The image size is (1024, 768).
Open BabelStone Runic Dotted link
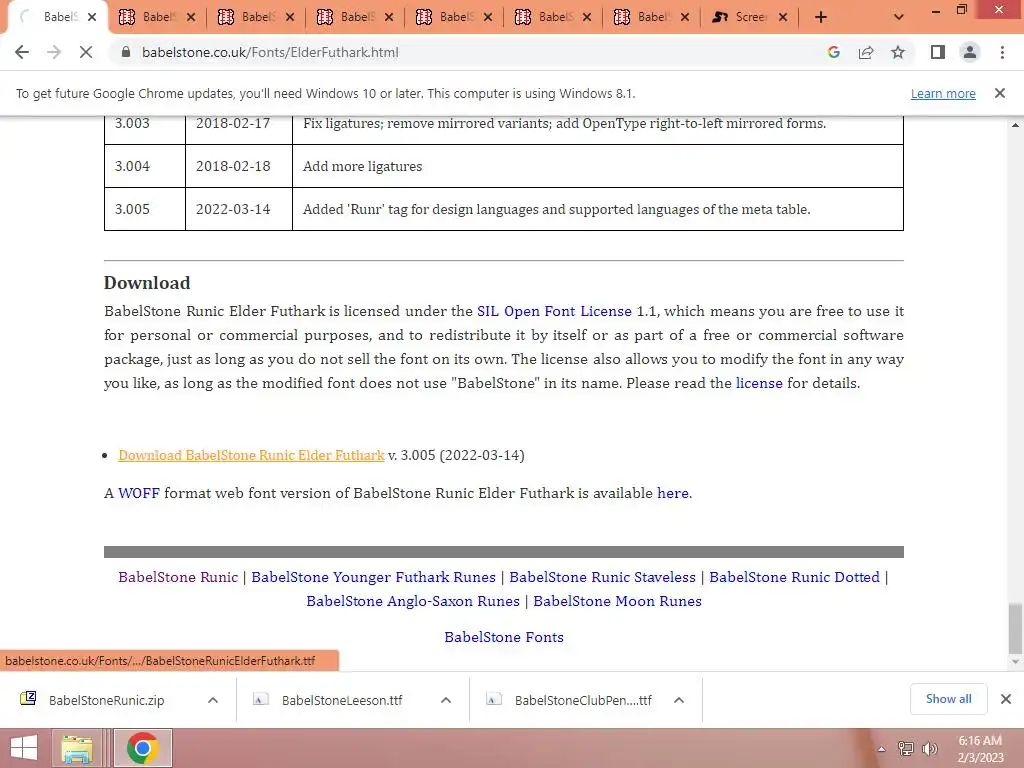794,577
